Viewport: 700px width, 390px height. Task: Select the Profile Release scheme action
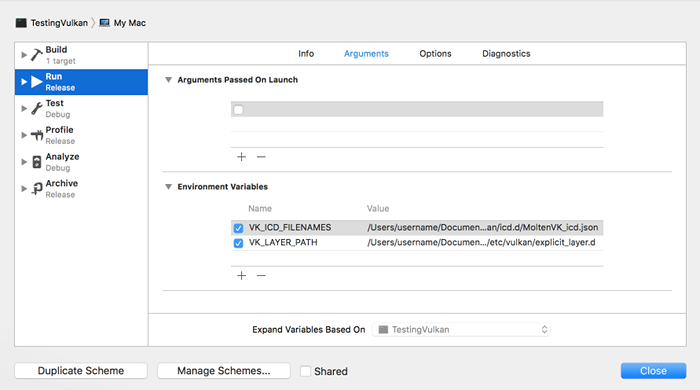(x=81, y=135)
